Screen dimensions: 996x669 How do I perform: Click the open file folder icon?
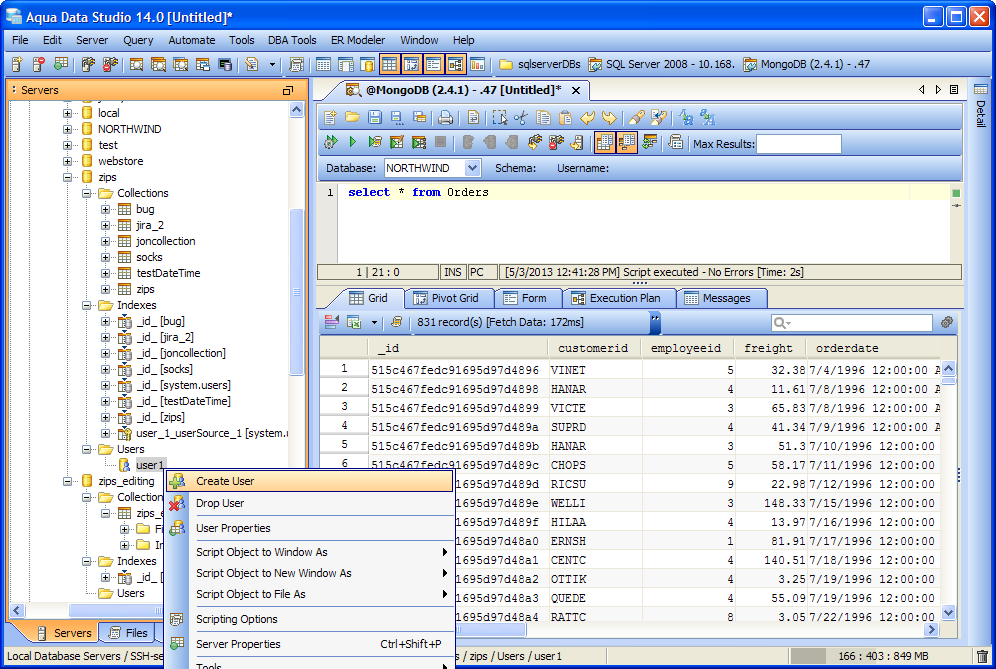353,118
